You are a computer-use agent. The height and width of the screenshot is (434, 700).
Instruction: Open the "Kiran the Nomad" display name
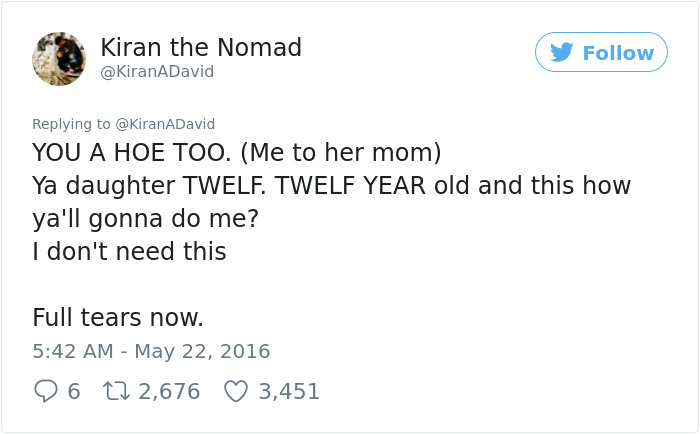point(201,47)
